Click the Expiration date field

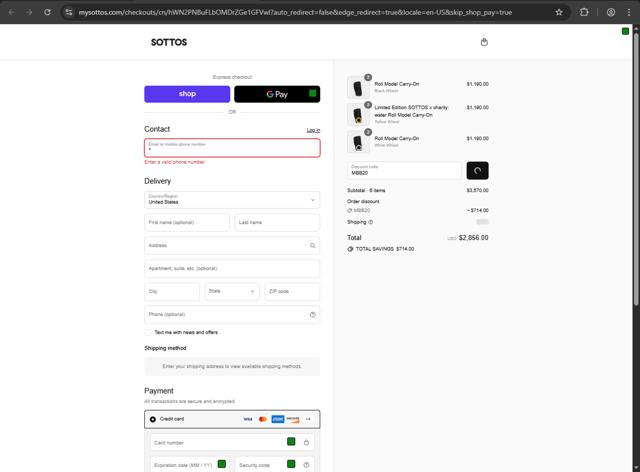(x=190, y=465)
